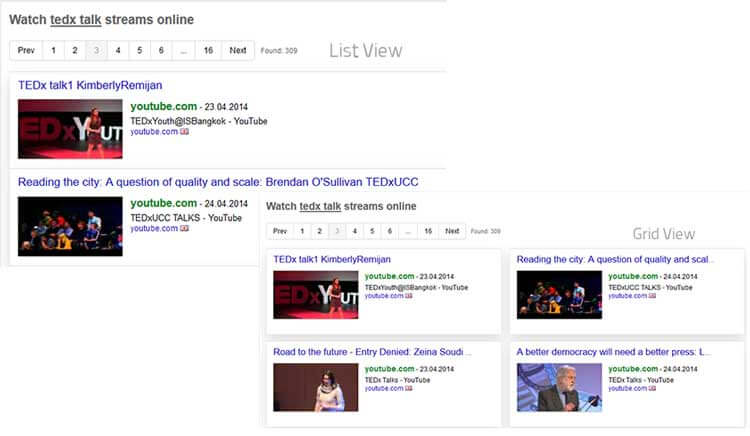The width and height of the screenshot is (750, 436).
Task: Click green youtube.com link in 'Road to the future' card
Action: (389, 369)
